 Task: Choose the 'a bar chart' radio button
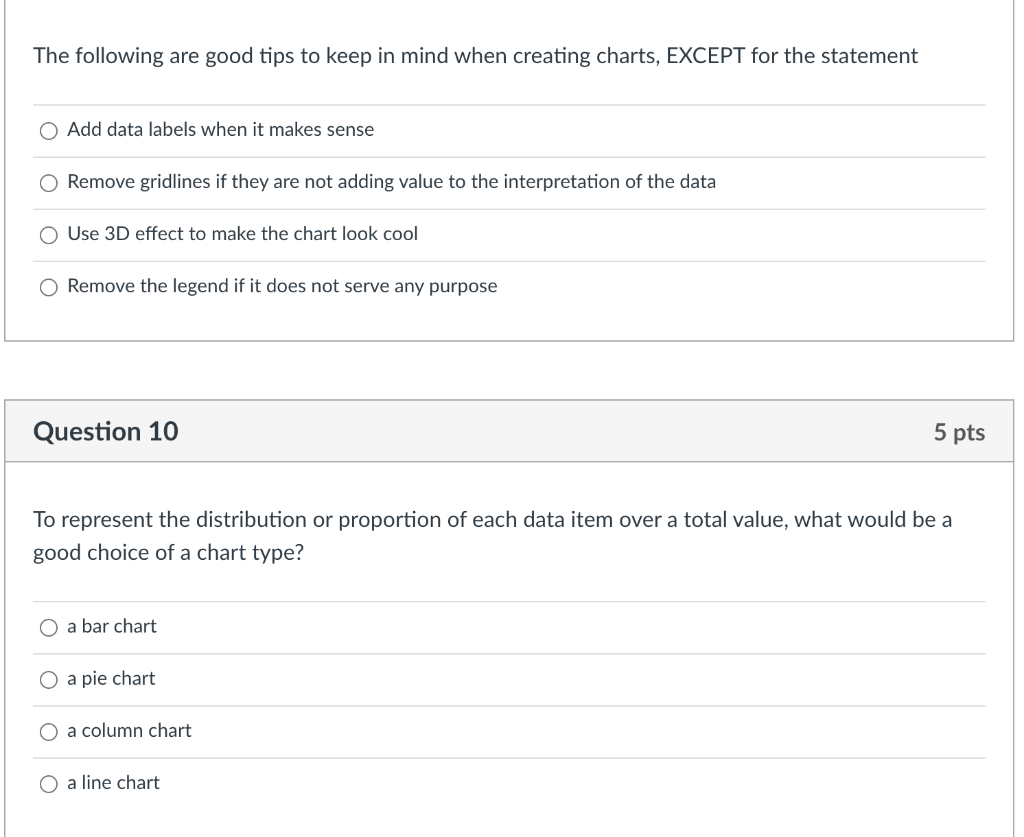pyautogui.click(x=49, y=628)
